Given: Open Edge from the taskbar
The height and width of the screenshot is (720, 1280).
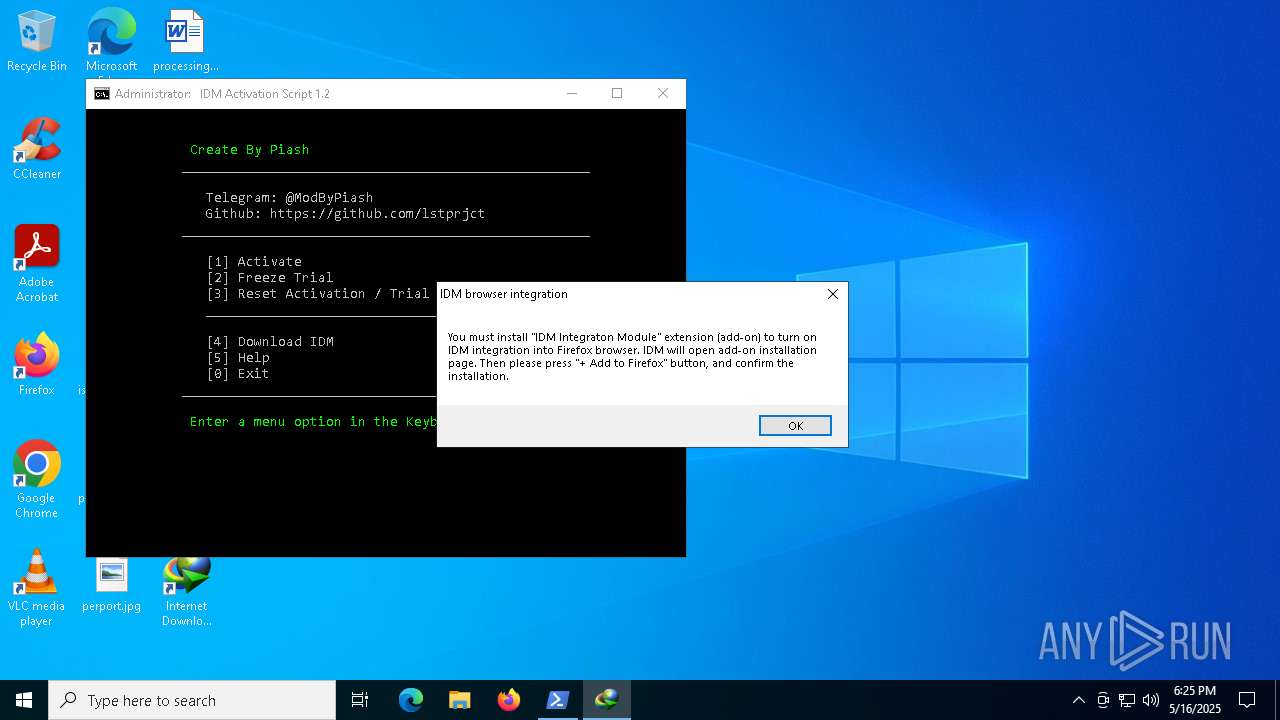Looking at the screenshot, I should click(411, 700).
